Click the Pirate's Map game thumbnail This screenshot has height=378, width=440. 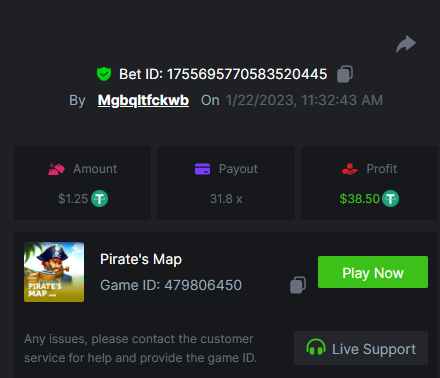[54, 272]
